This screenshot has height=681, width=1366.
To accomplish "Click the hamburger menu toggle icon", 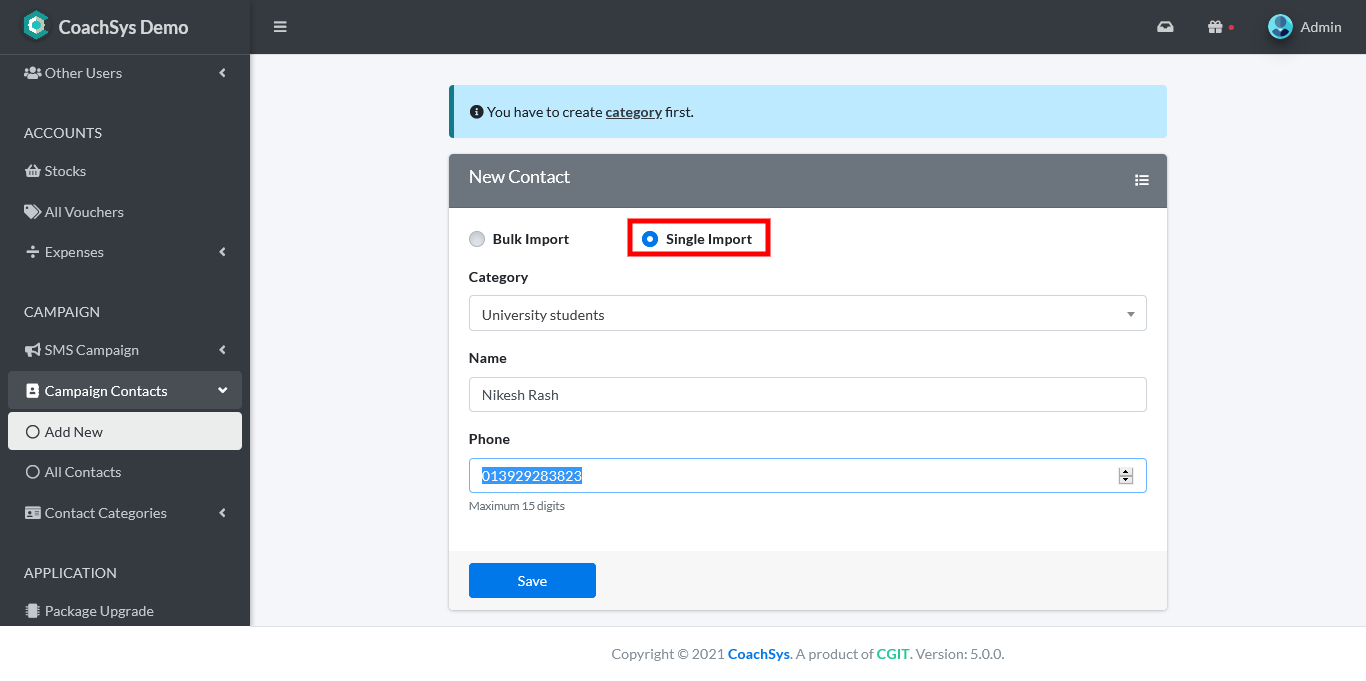I will (280, 27).
